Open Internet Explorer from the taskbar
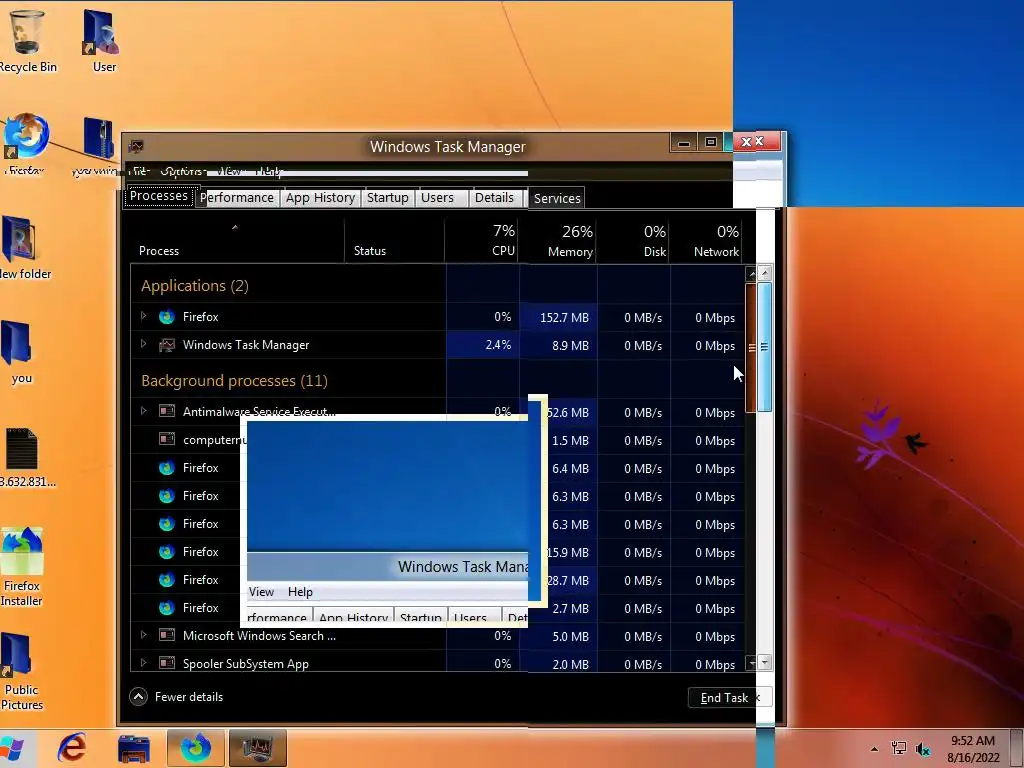1024x768 pixels. [x=72, y=748]
